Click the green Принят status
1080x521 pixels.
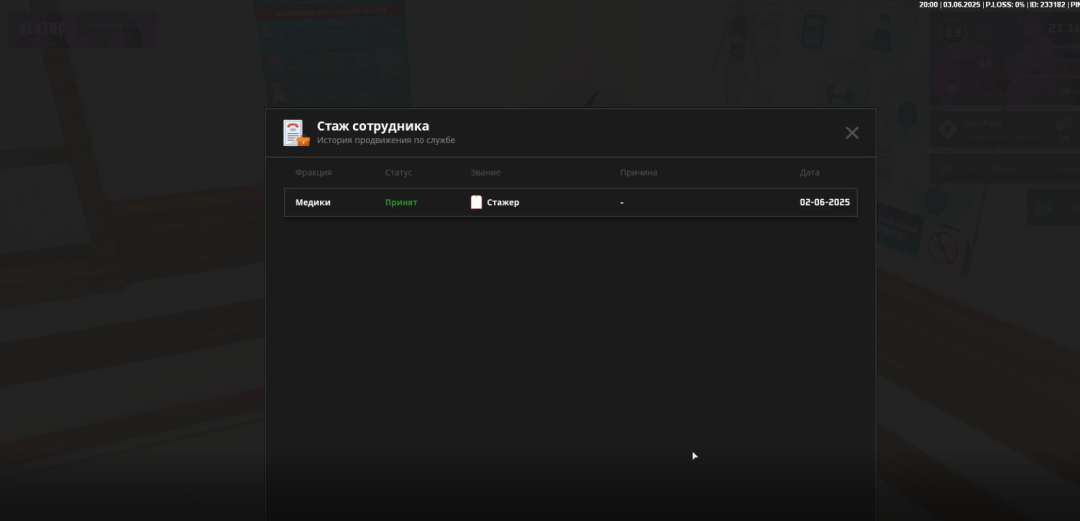click(401, 203)
